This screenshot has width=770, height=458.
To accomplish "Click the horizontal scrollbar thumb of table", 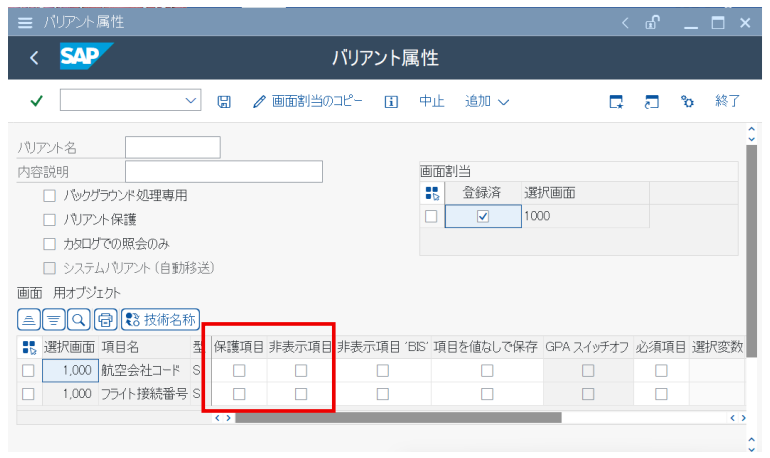I will click(x=398, y=418).
